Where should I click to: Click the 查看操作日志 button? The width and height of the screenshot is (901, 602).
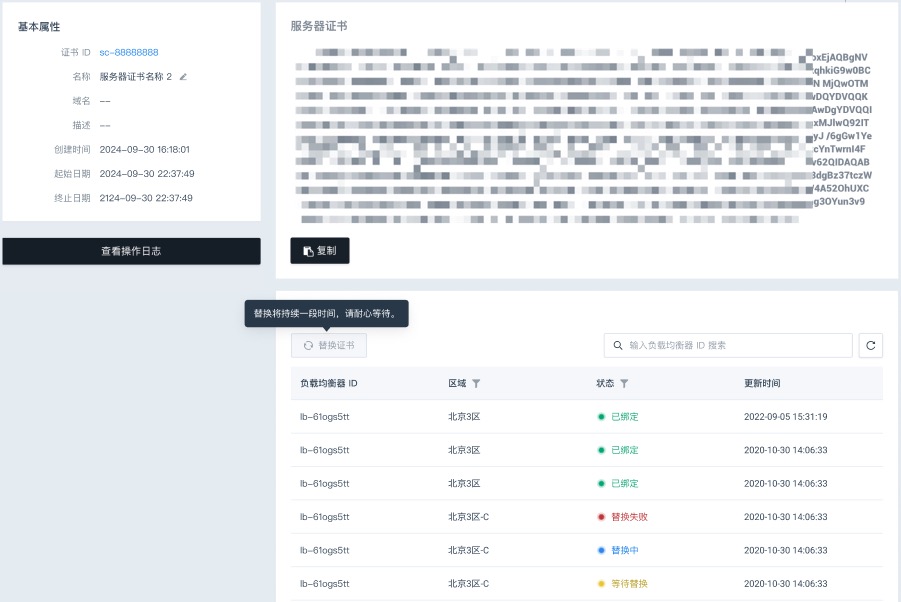tap(131, 251)
